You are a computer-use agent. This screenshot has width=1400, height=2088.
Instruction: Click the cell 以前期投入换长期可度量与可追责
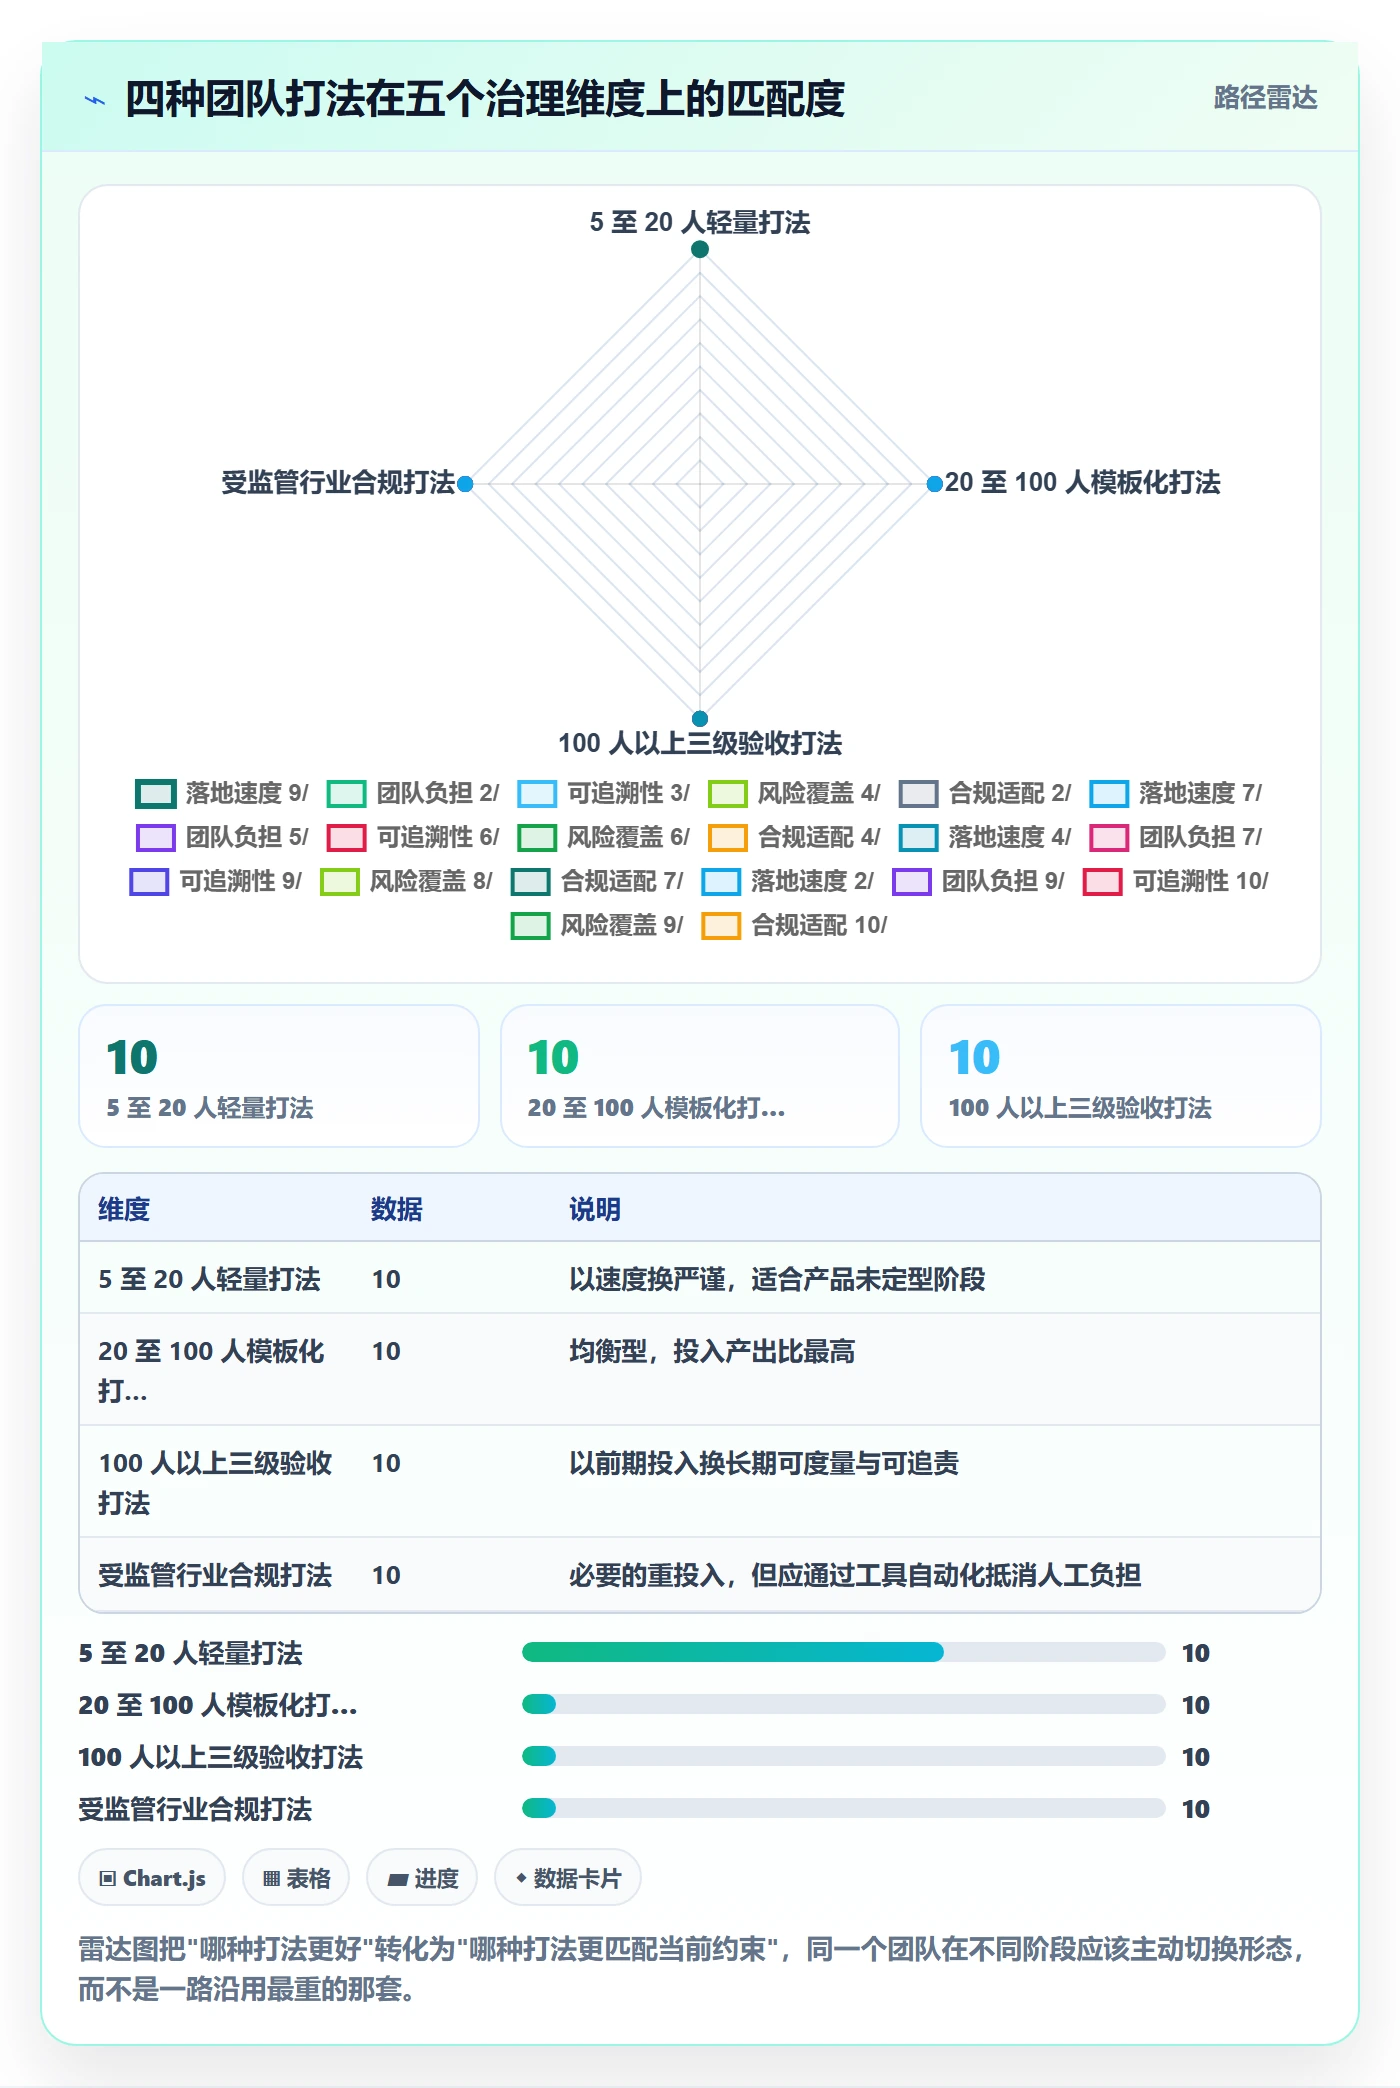(x=764, y=1463)
